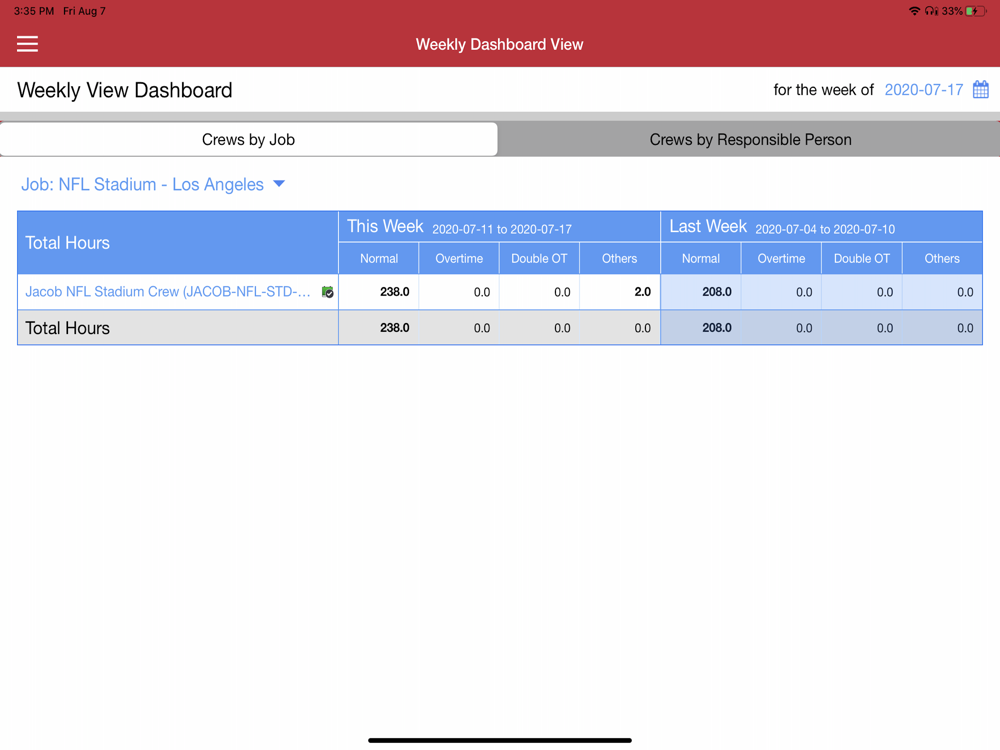The image size is (1000, 750).
Task: Click This Week Normal hours 238.0 cell
Action: (x=379, y=291)
